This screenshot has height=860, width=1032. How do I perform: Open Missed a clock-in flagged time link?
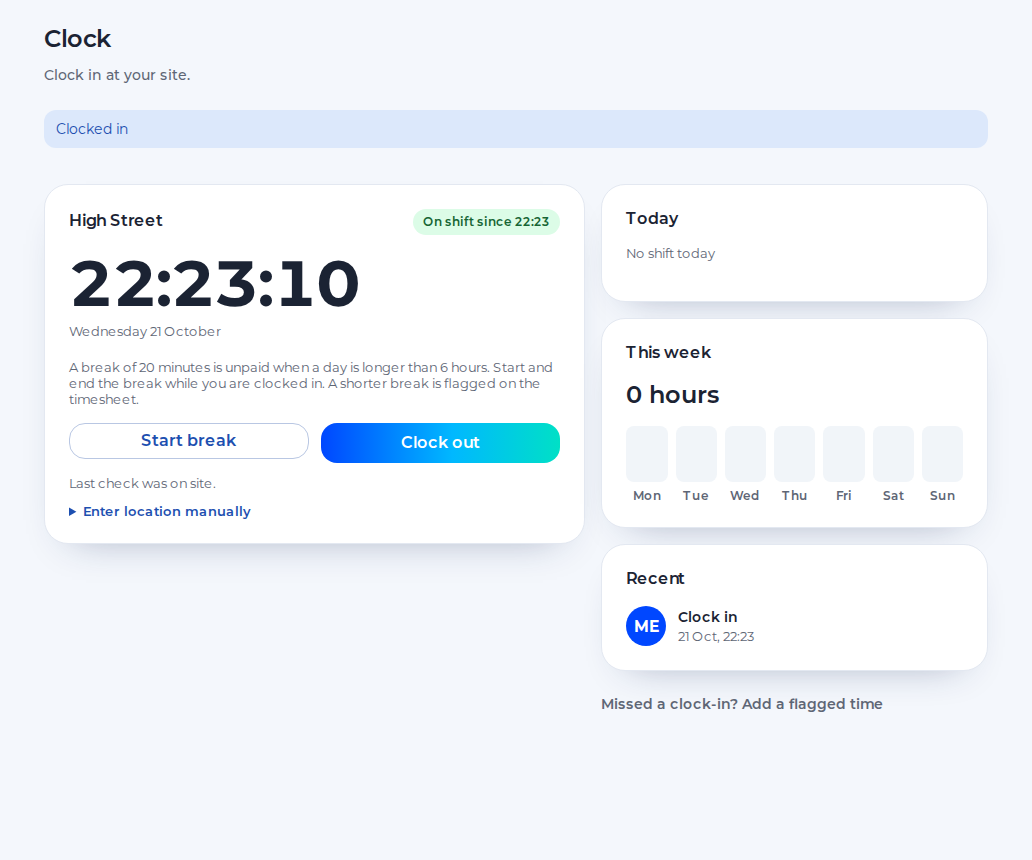pyautogui.click(x=742, y=704)
